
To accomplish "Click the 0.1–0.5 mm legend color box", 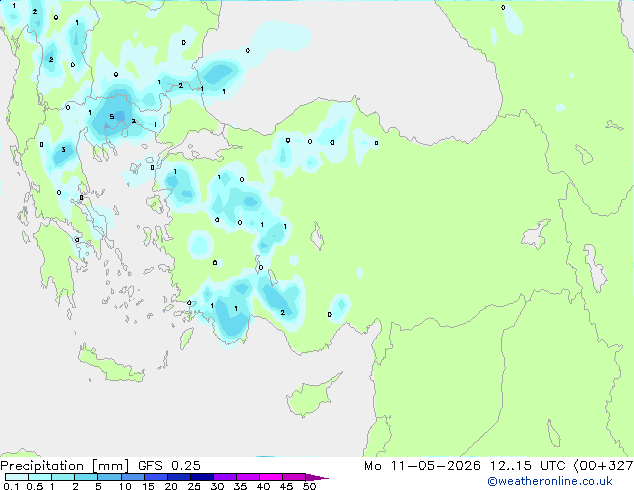I will (x=17, y=477).
